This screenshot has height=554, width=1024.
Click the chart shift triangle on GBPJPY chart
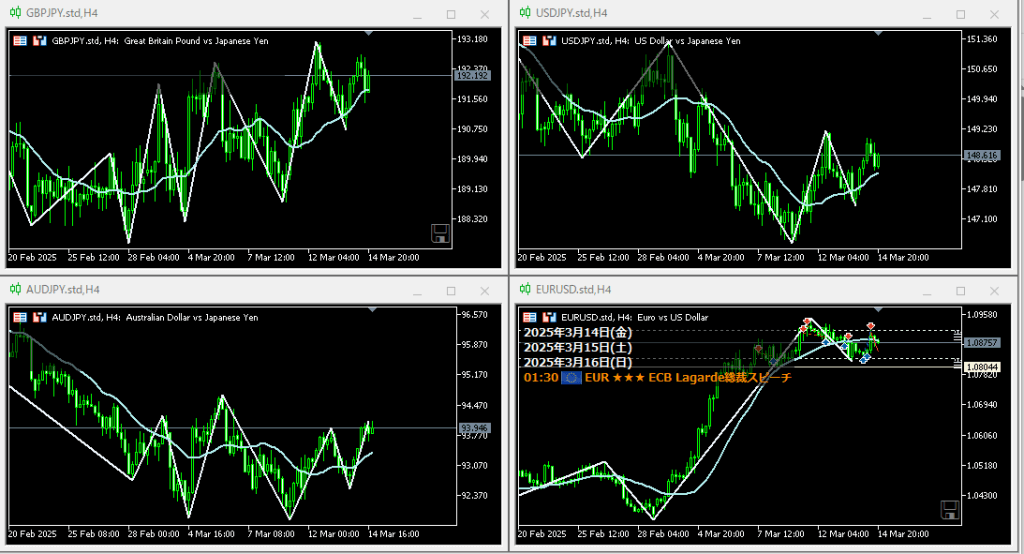[369, 33]
